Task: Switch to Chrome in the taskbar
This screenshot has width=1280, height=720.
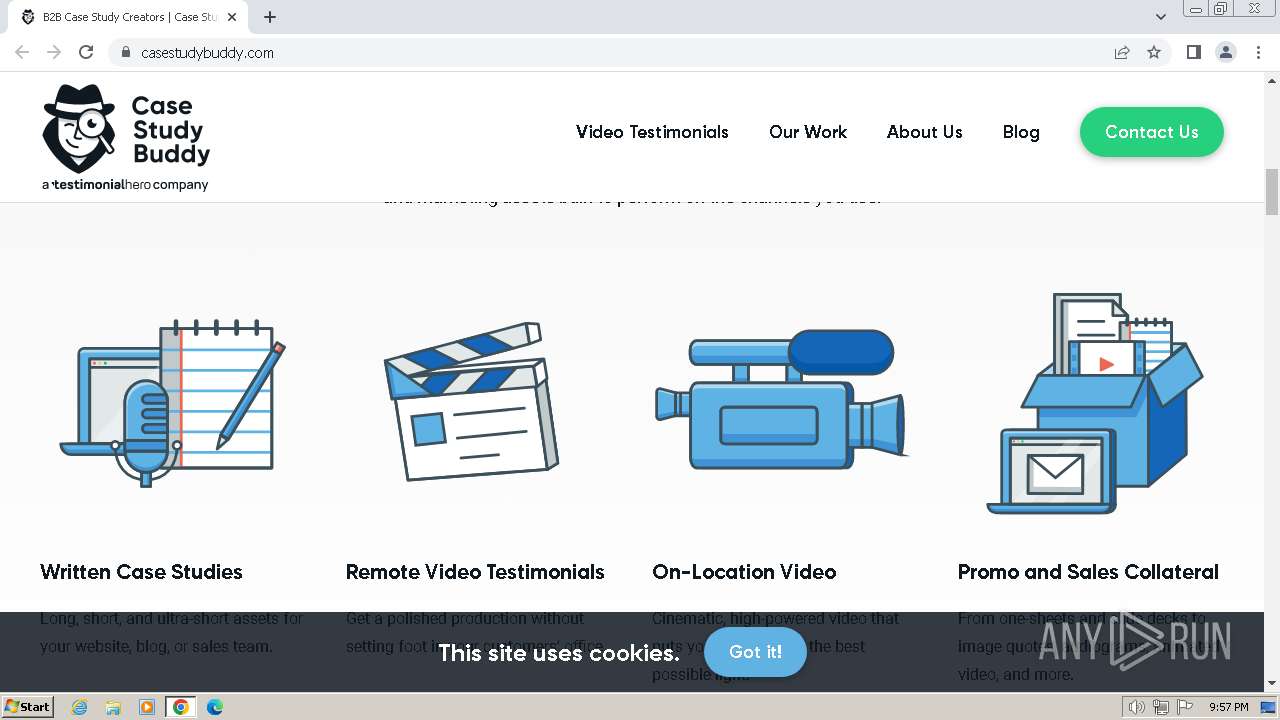Action: point(181,707)
